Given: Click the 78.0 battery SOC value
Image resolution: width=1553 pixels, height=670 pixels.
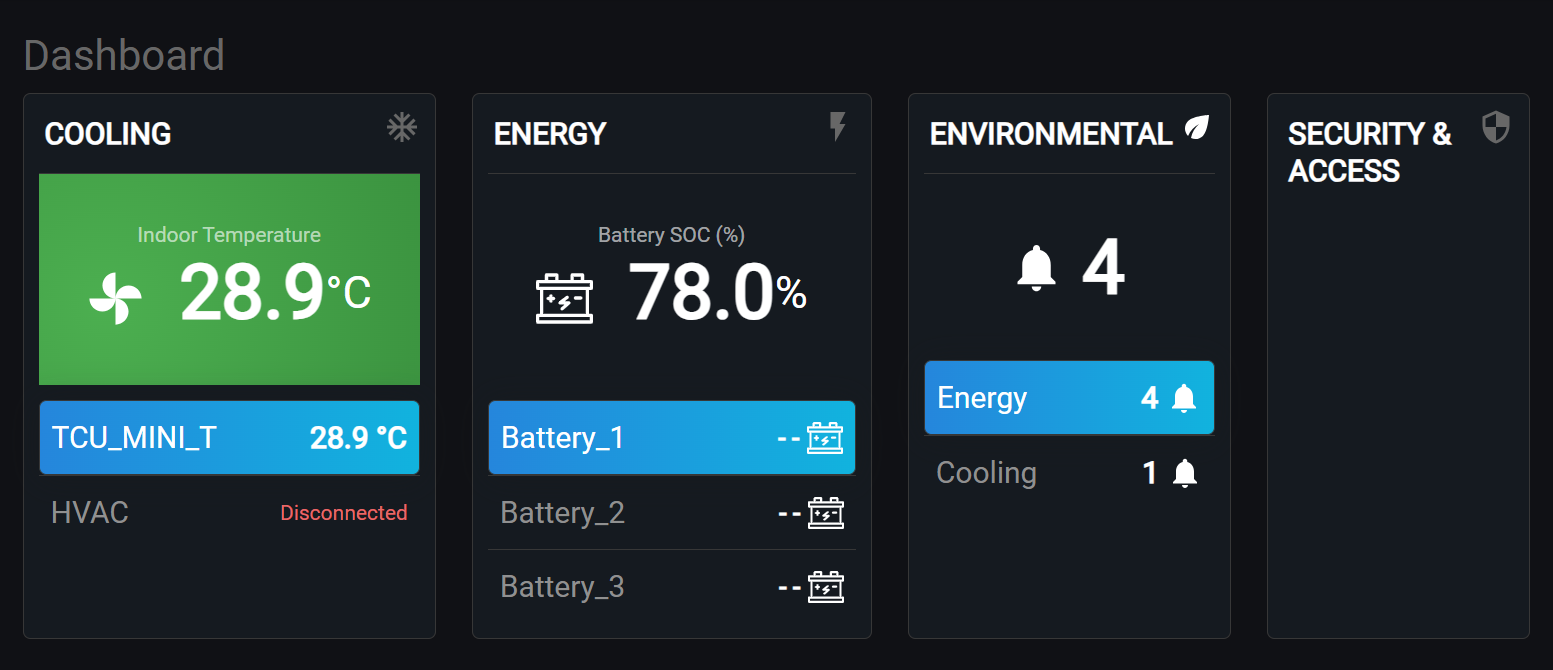Looking at the screenshot, I should click(701, 294).
